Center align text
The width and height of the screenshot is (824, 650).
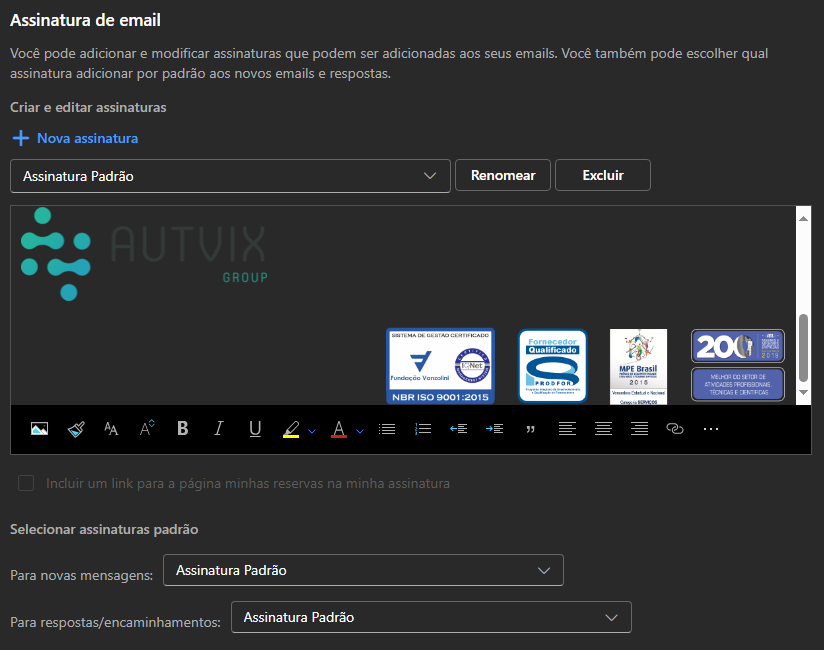(x=603, y=429)
